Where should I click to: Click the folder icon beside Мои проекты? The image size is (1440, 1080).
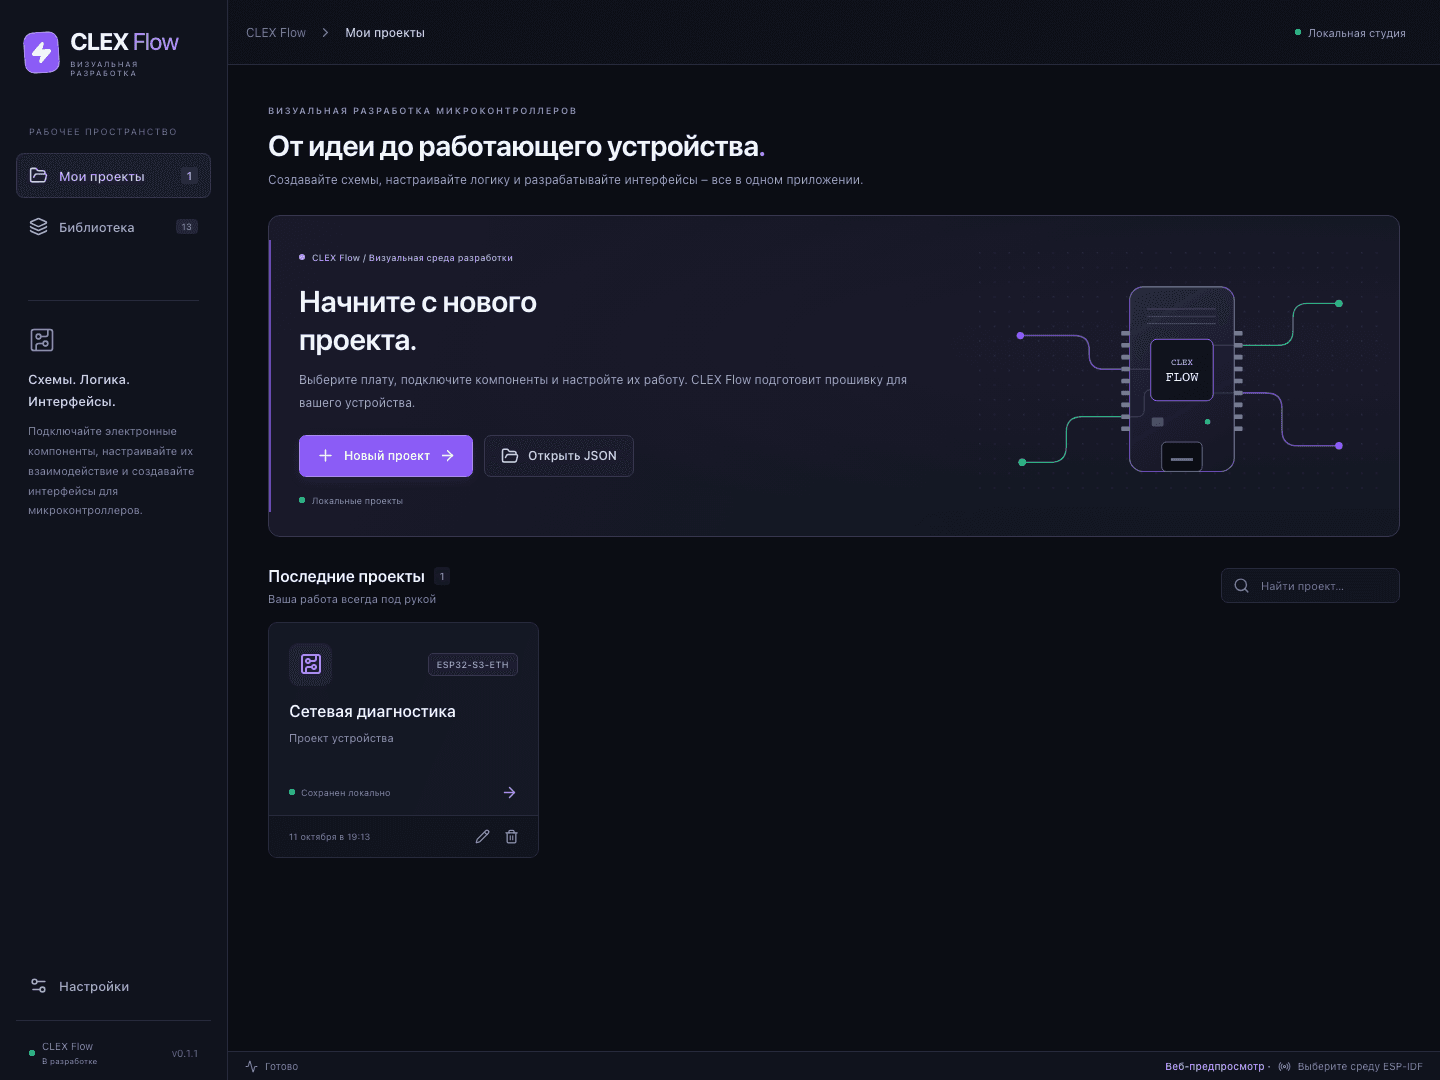(38, 176)
